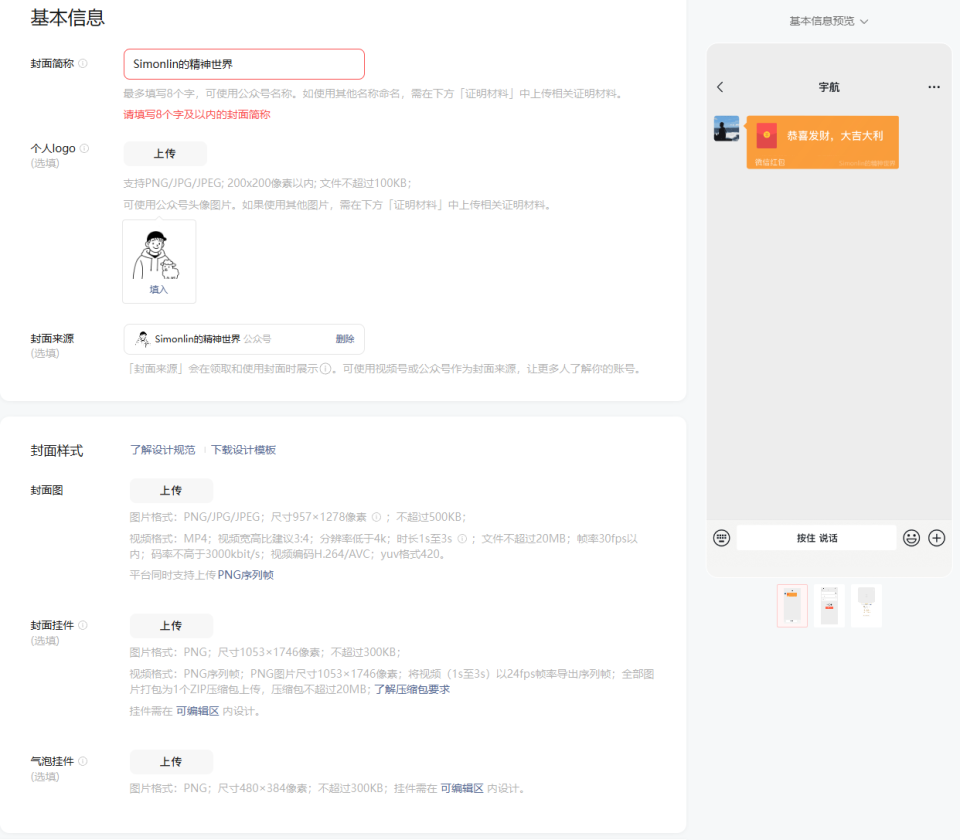Click the info icon beside 封面简称
Image resolution: width=960 pixels, height=840 pixels.
click(83, 64)
